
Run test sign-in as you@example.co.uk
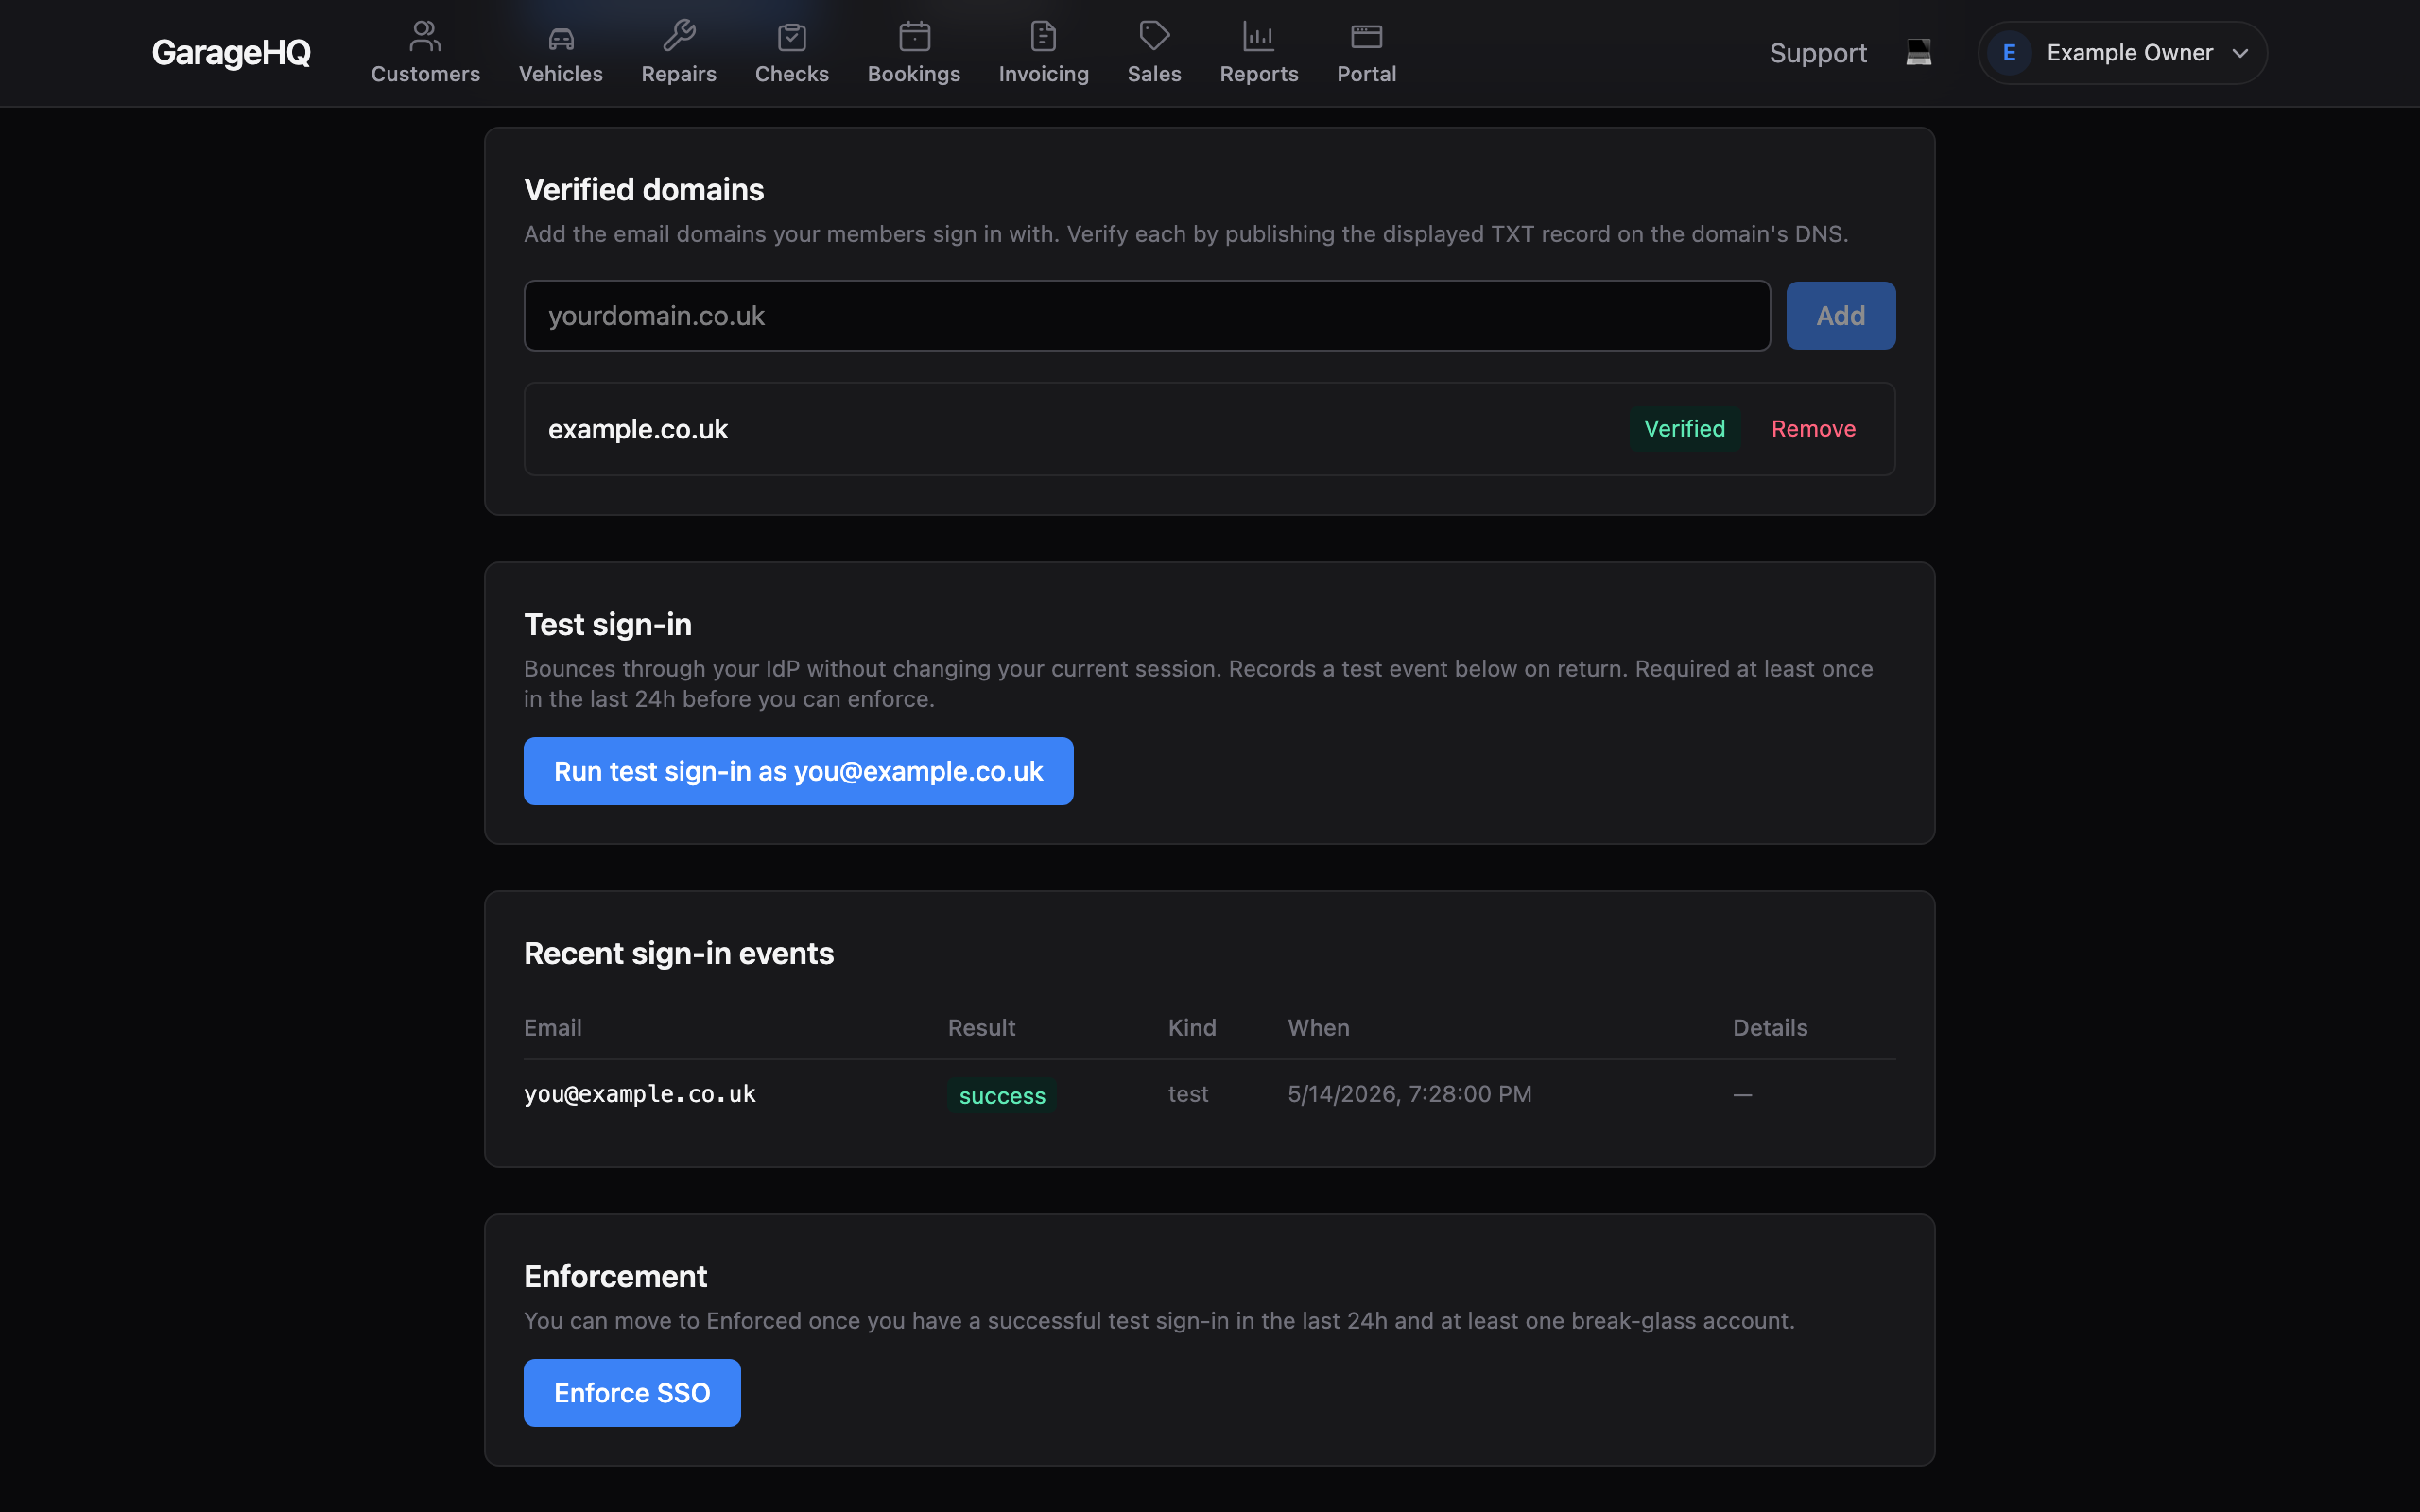(798, 771)
